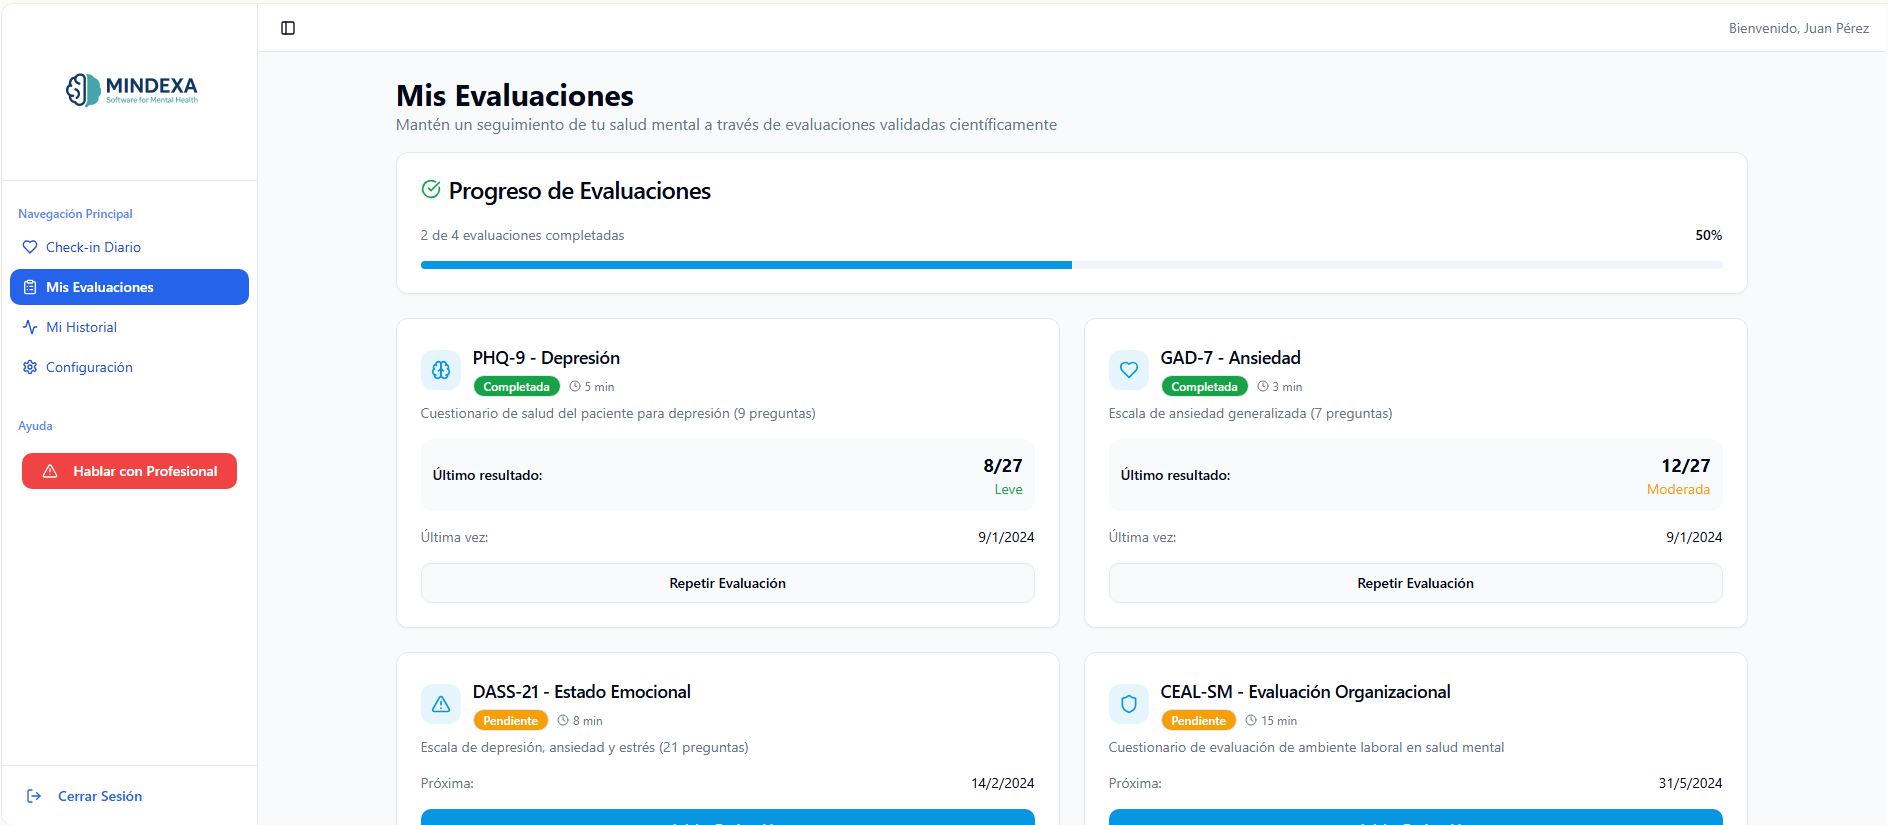1888x825 pixels.
Task: Click the Moderada result label
Action: 1678,490
